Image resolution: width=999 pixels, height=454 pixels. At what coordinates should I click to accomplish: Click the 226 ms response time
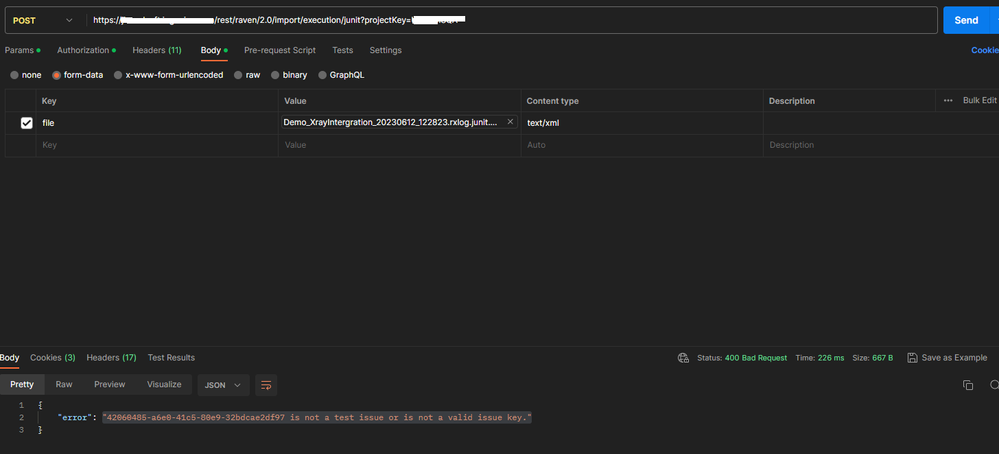tap(831, 358)
